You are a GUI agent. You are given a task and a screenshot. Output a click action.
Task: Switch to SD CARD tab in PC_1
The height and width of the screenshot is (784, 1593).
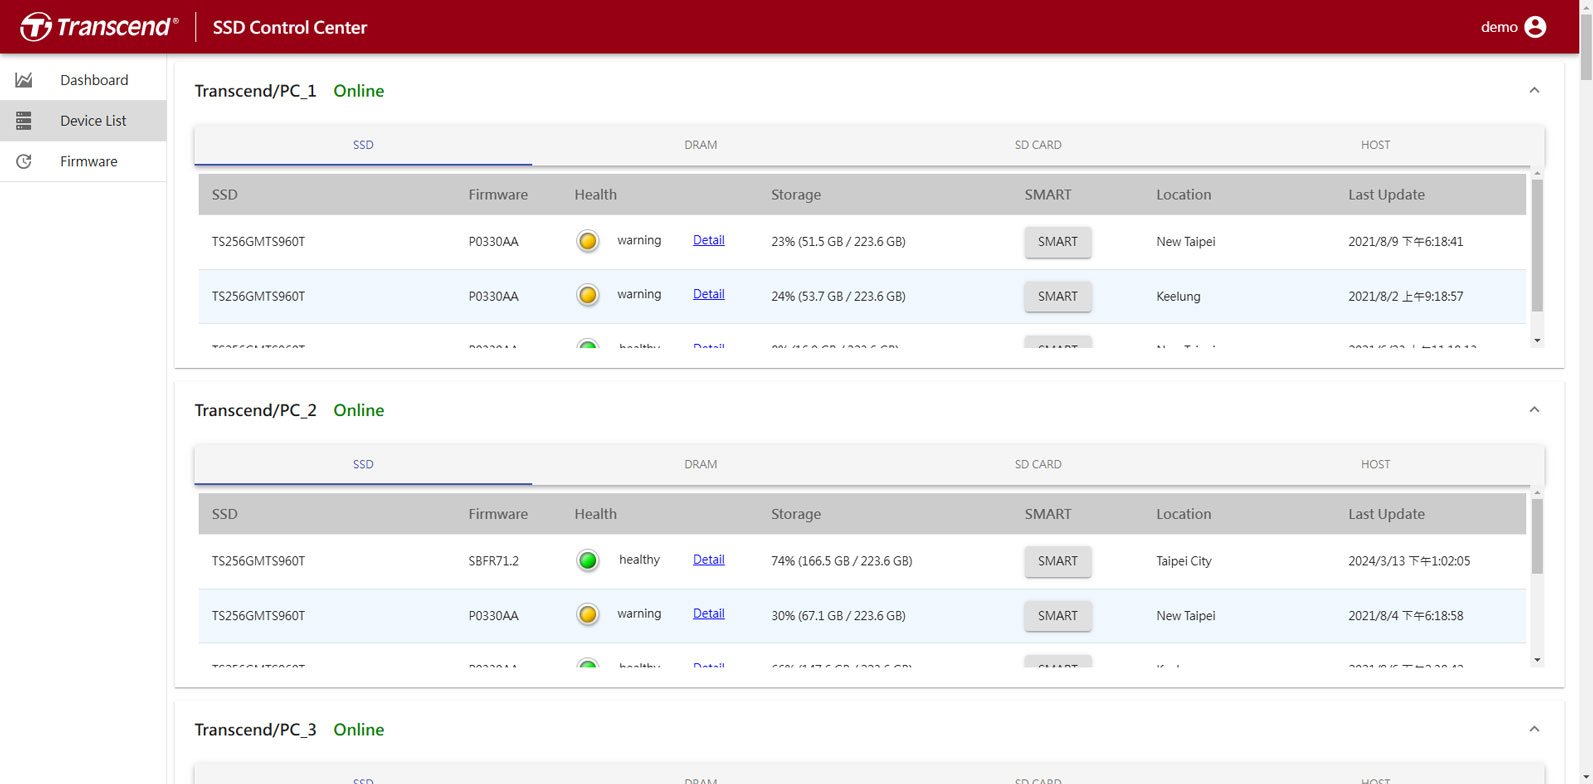1038,145
